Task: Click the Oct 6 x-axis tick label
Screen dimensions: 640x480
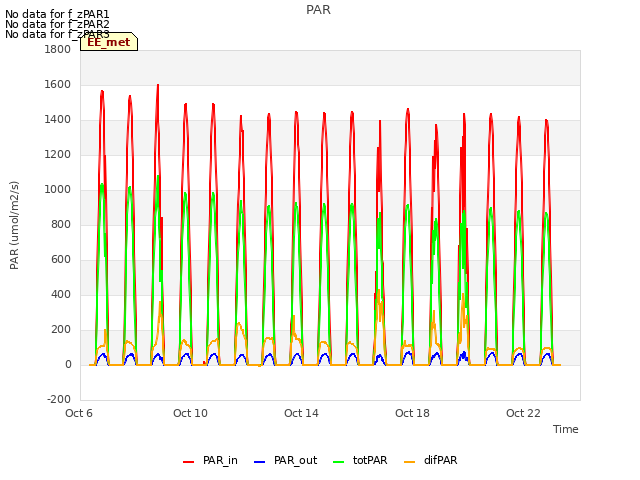Action: point(79,413)
